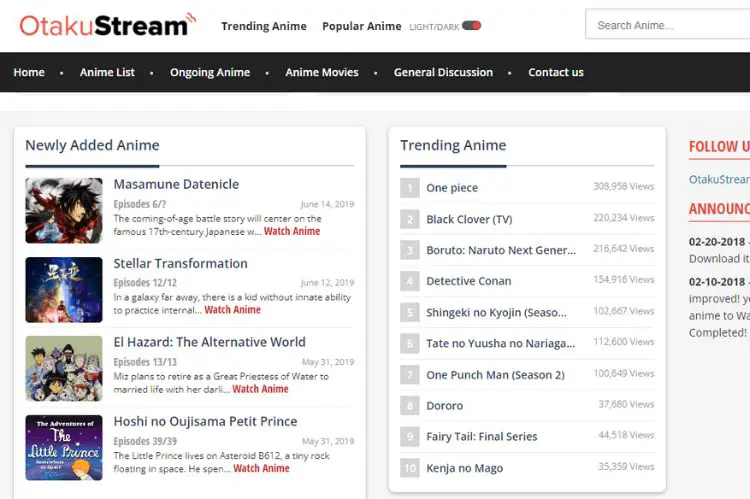Click the Episodes 6/? label
Image resolution: width=750 pixels, height=499 pixels.
point(140,204)
